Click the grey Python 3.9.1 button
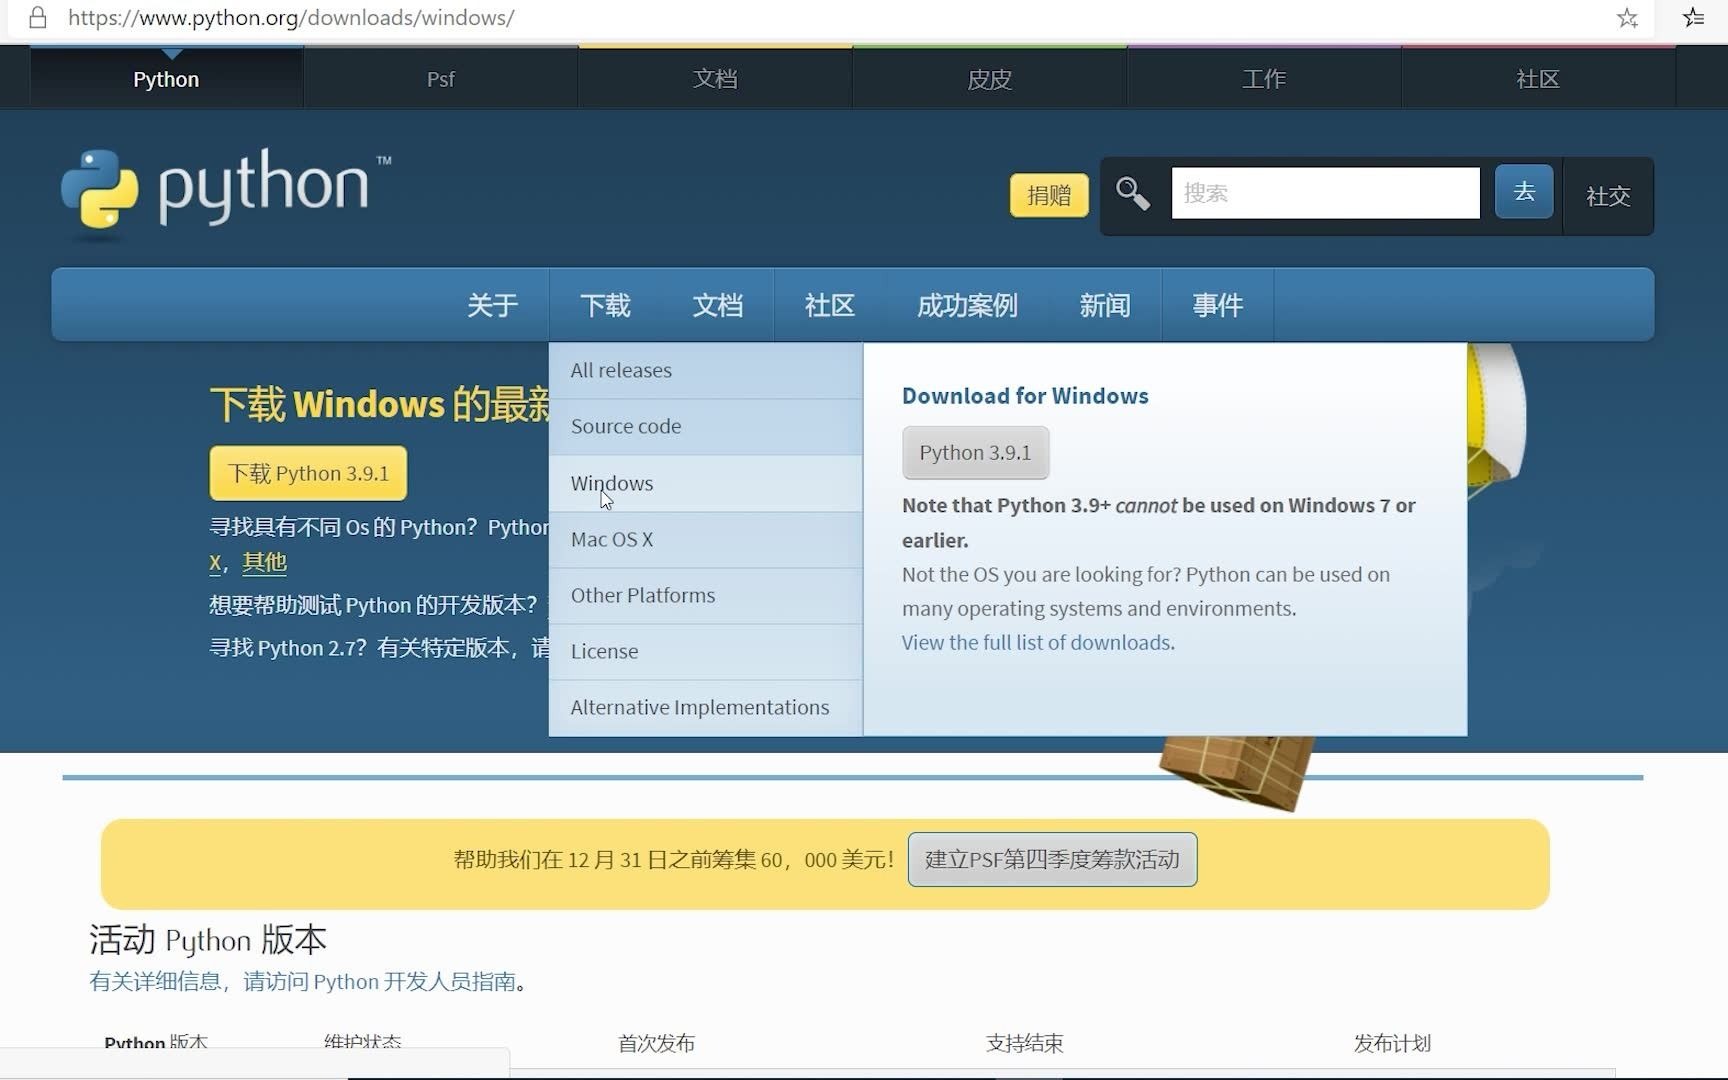1728x1080 pixels. point(975,453)
